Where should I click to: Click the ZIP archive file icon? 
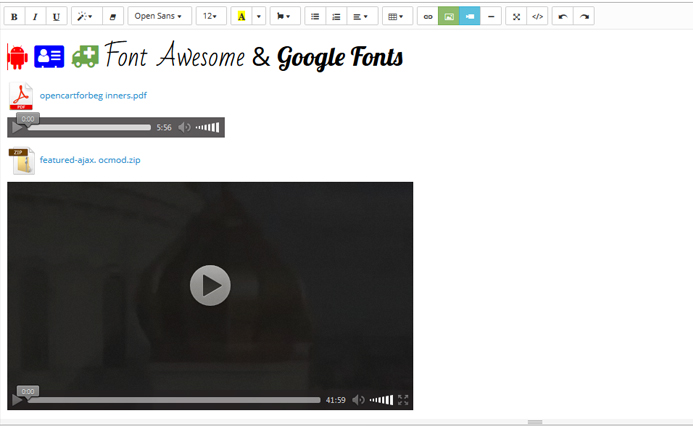[22, 160]
